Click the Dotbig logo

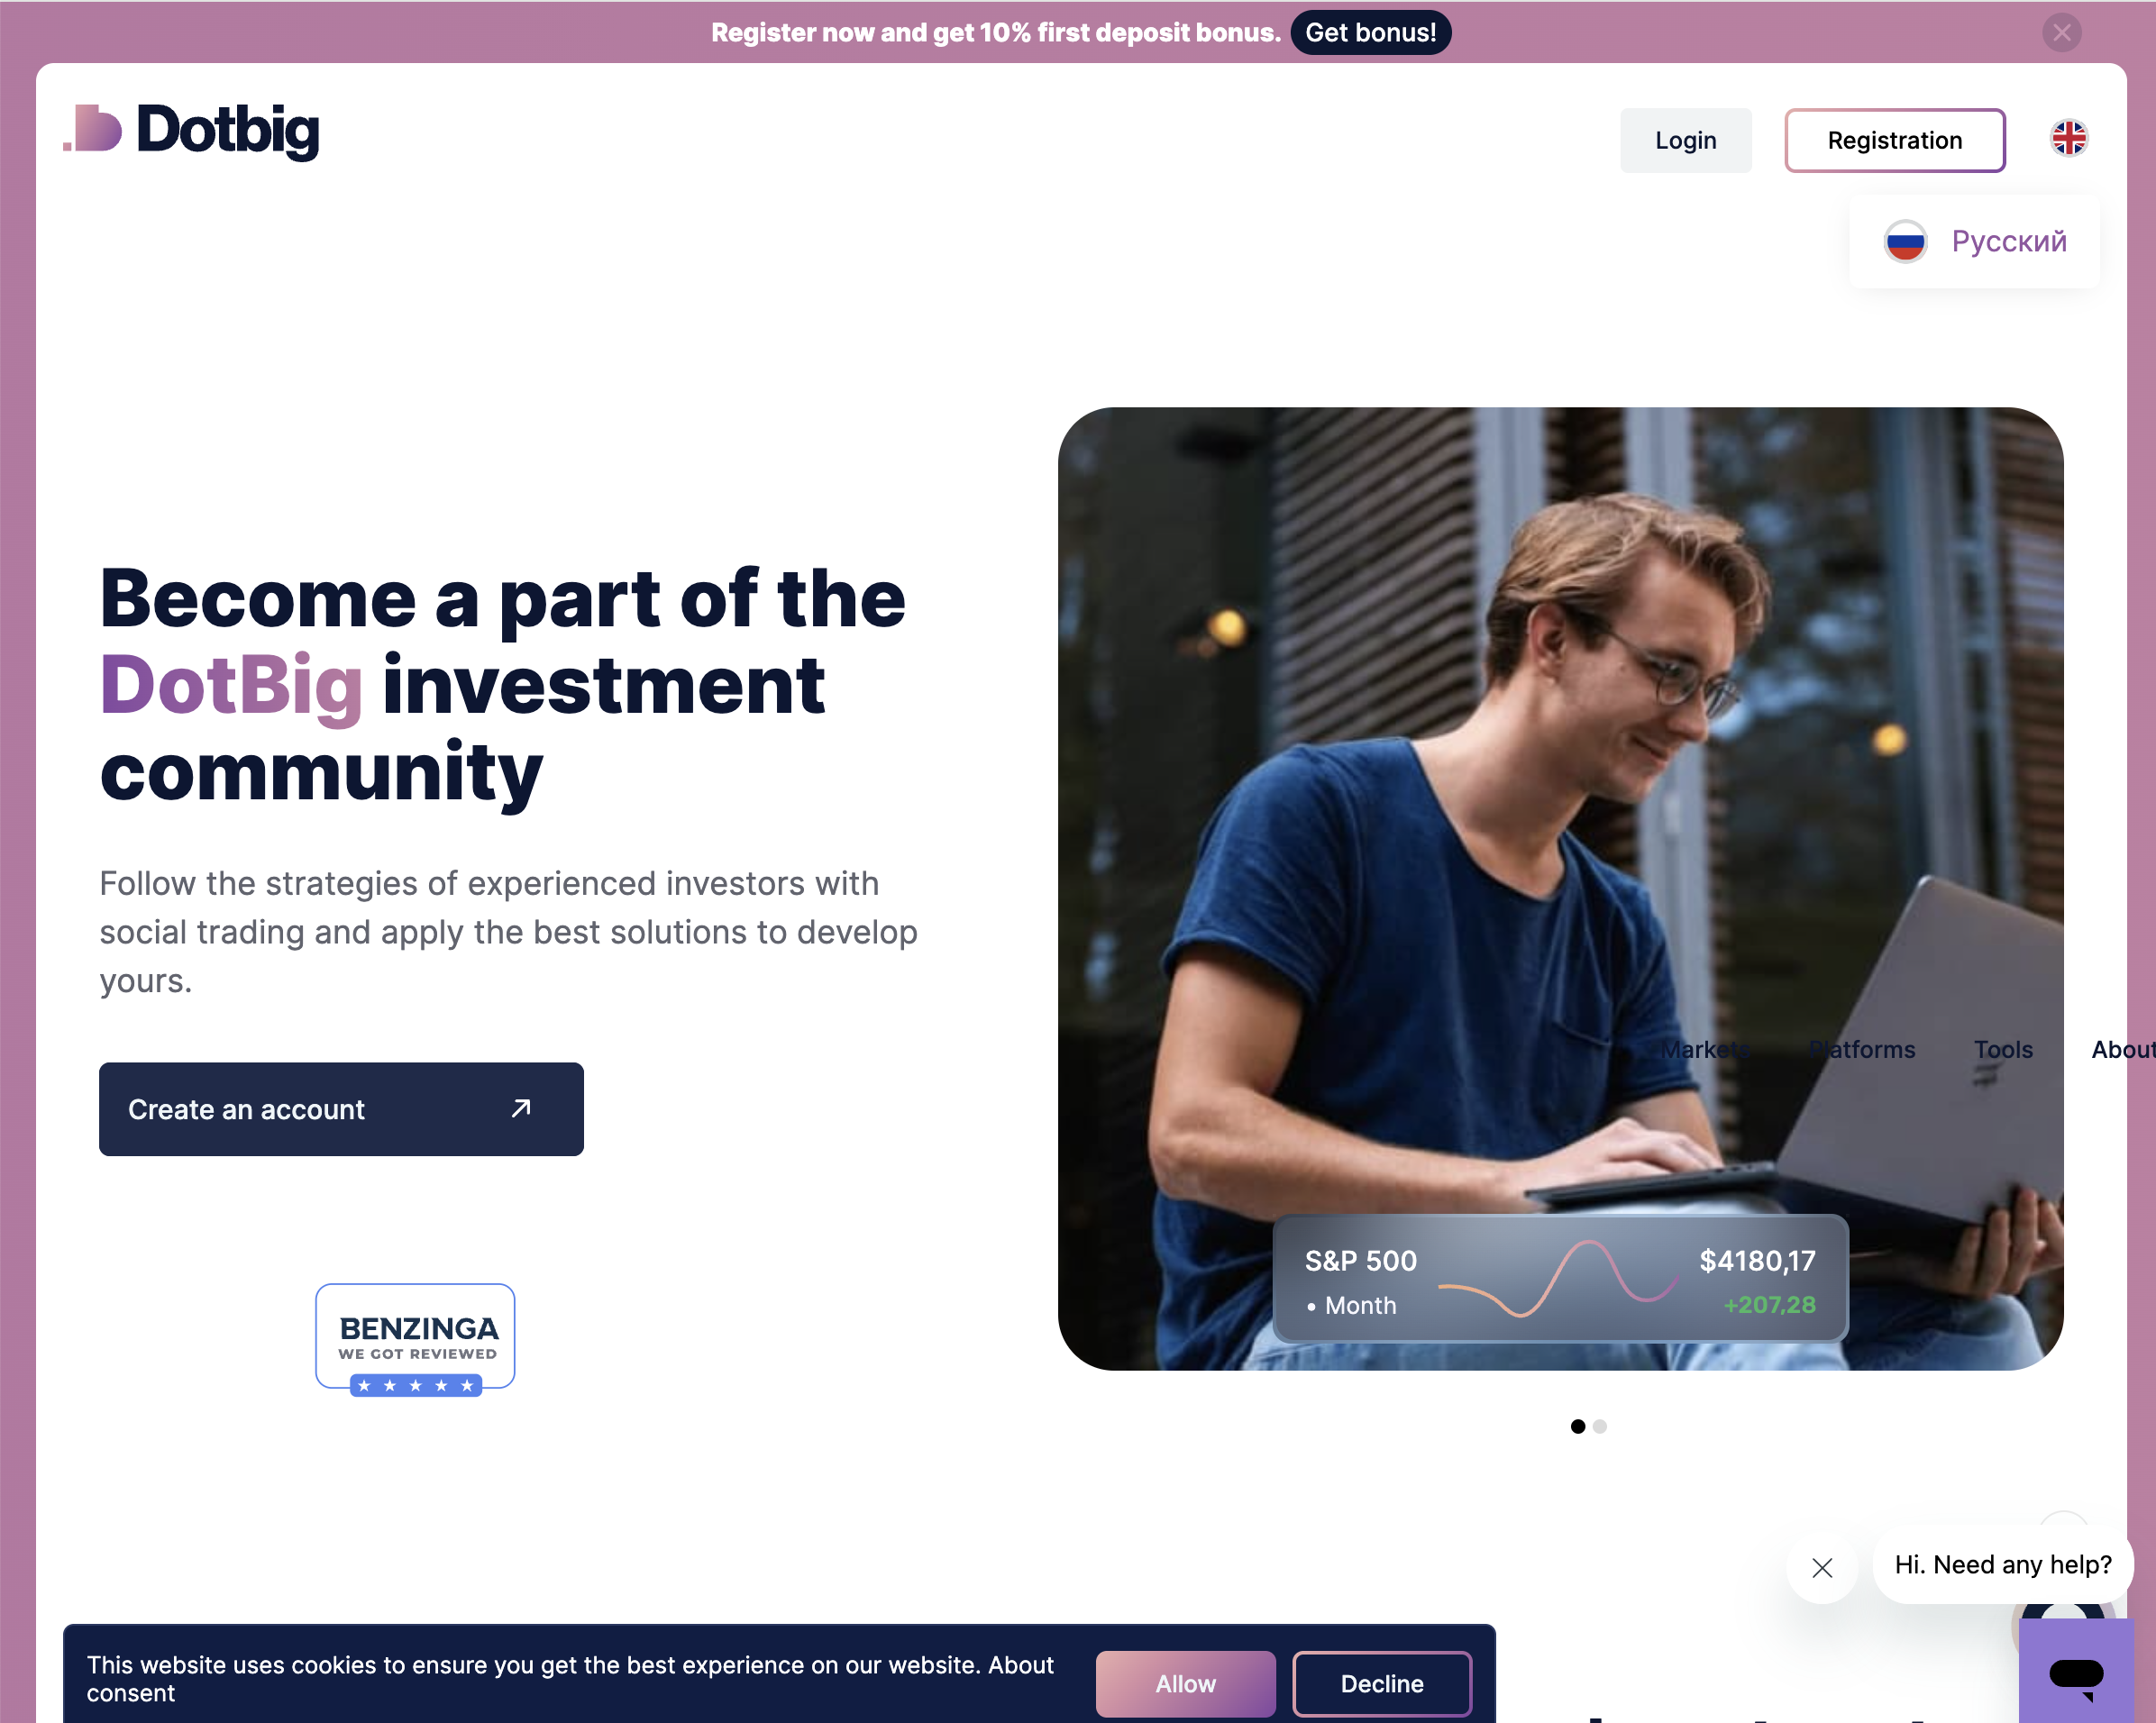tap(191, 130)
